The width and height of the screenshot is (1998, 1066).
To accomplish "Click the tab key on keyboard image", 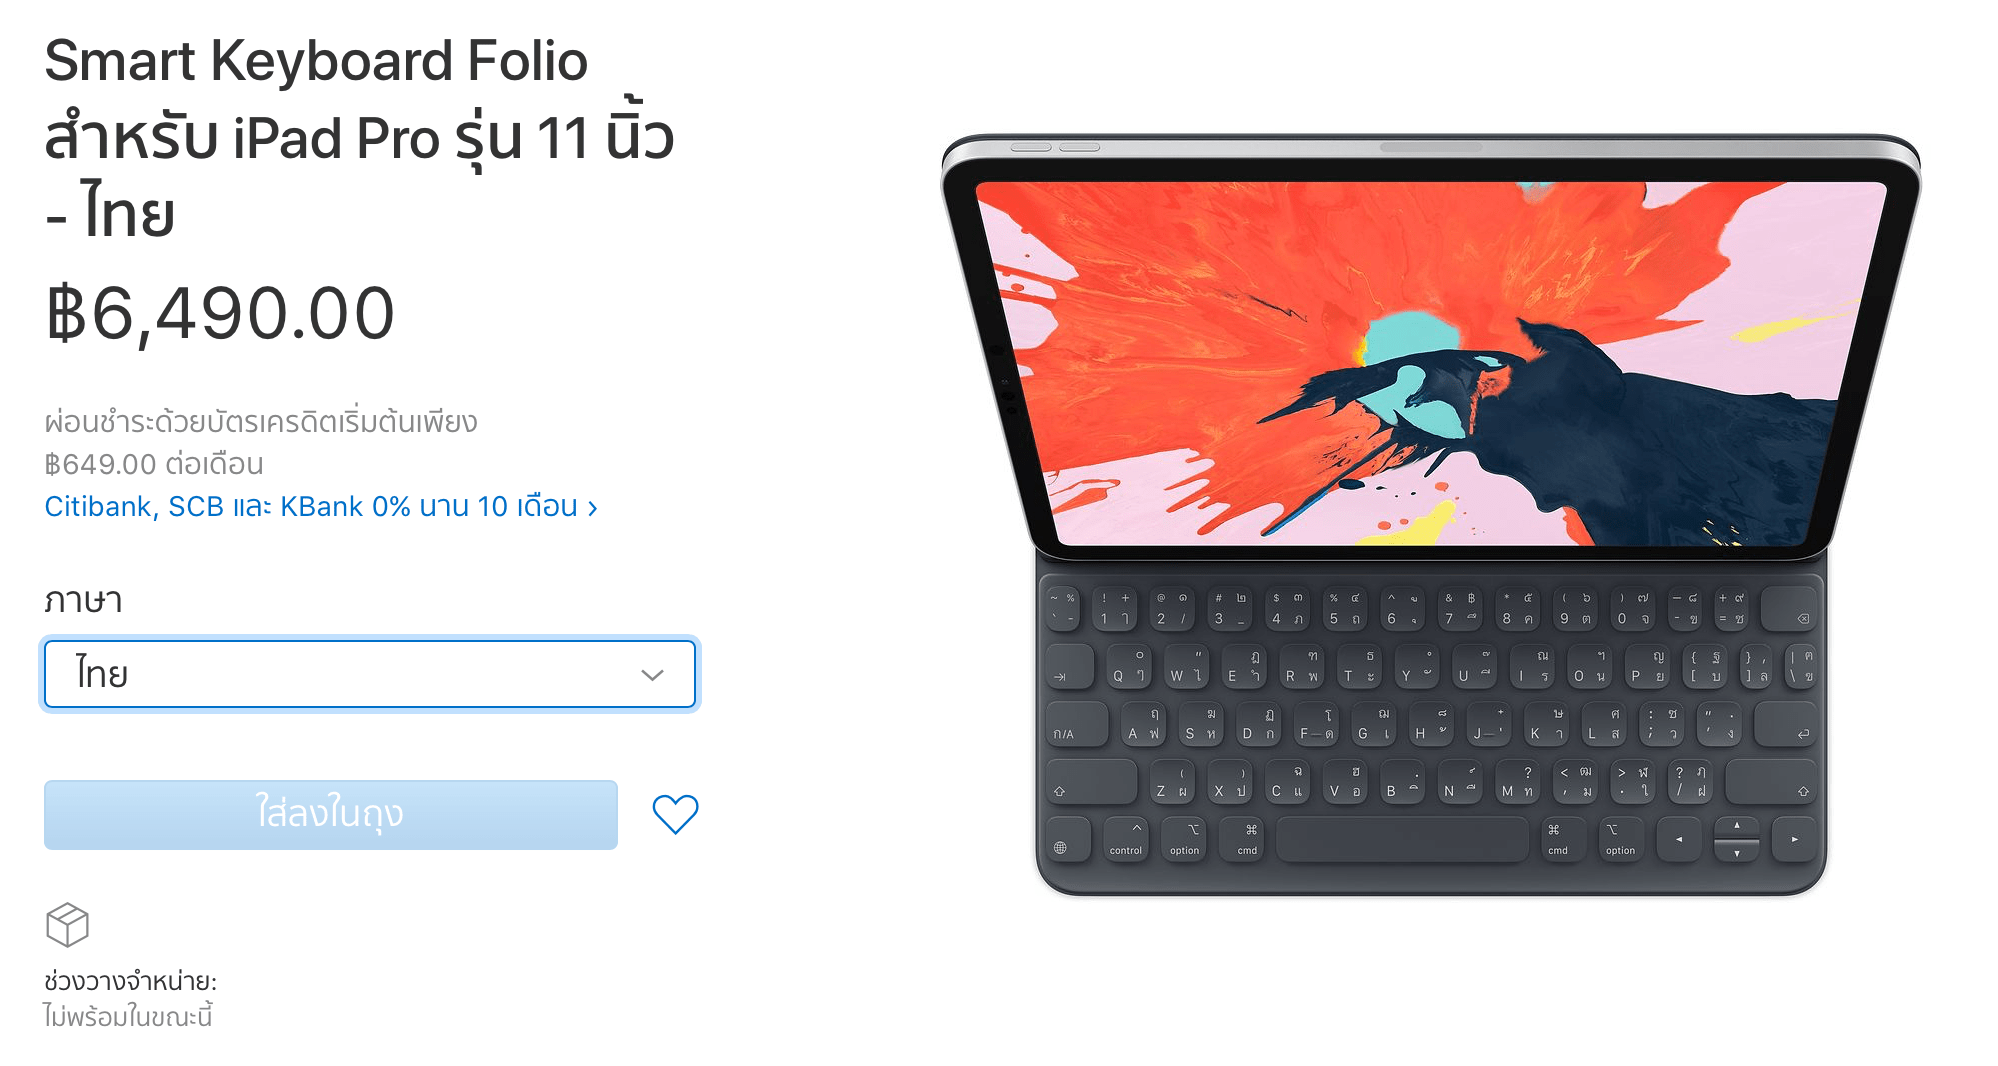I will tap(1070, 667).
